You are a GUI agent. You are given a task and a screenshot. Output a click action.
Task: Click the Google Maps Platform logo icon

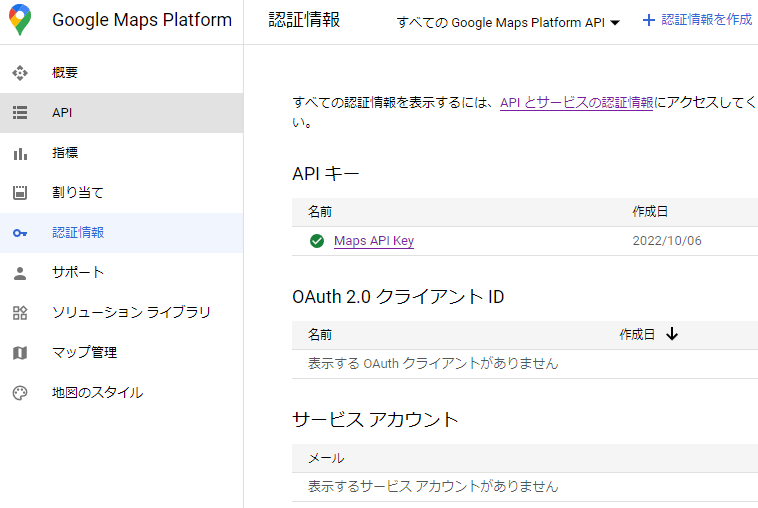[x=21, y=20]
